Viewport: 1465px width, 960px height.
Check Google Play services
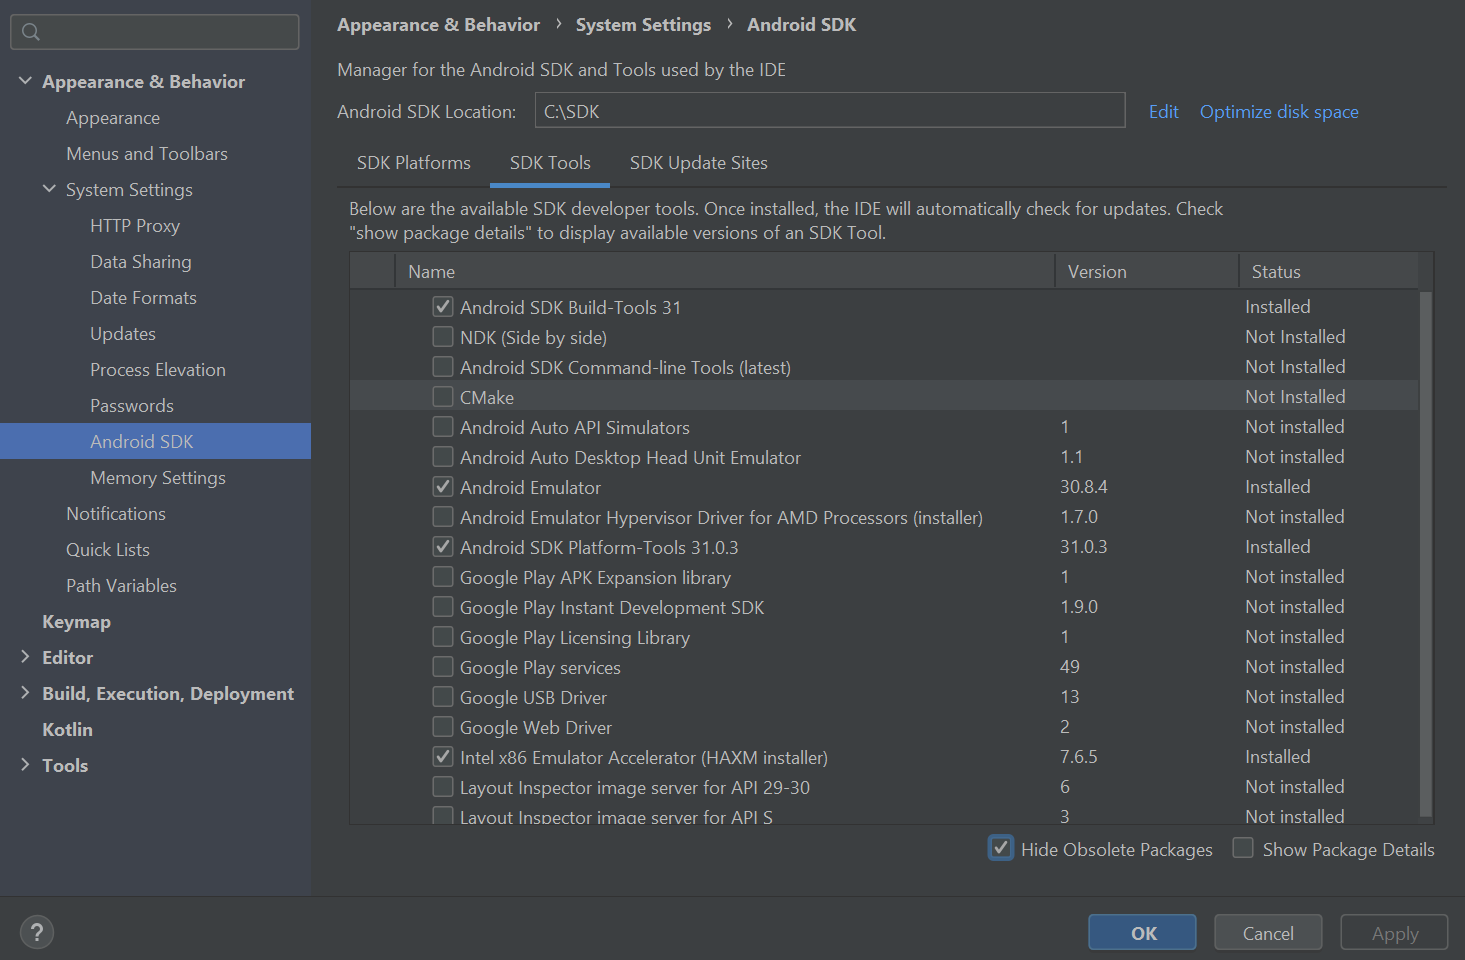[443, 667]
